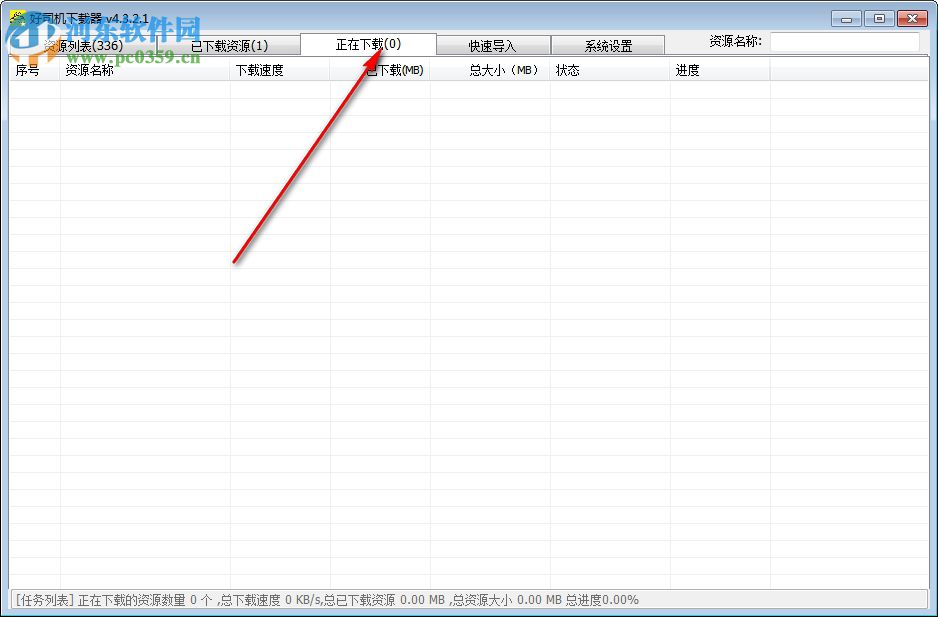Focus the 资源名称 search input field
This screenshot has width=938, height=617.
845,42
